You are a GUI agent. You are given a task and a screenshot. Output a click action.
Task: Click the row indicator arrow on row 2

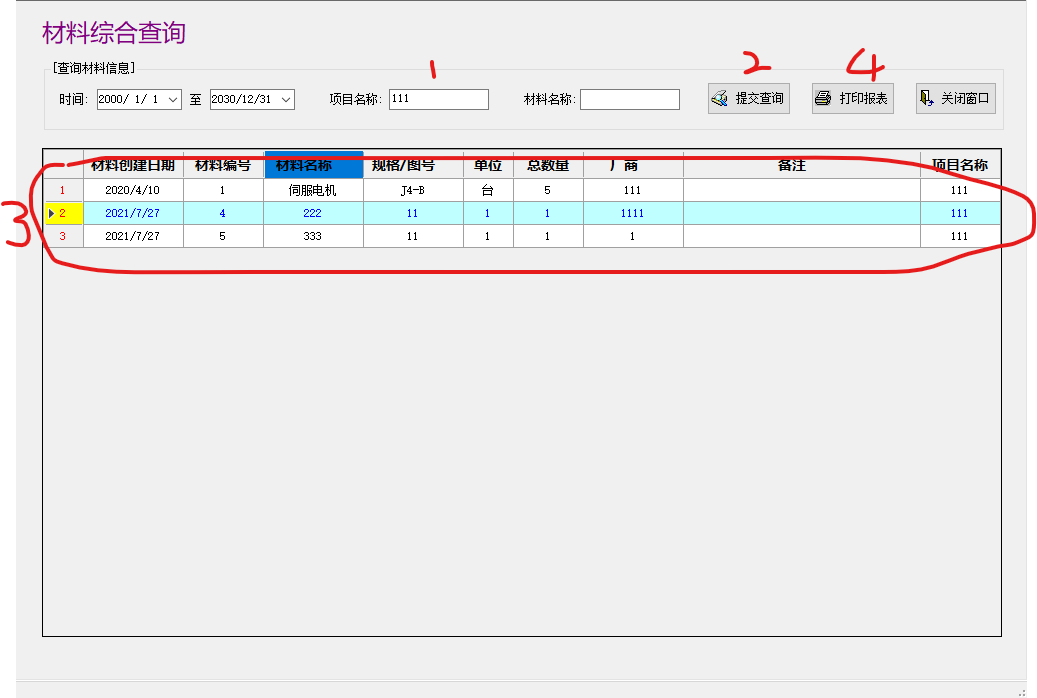[51, 213]
